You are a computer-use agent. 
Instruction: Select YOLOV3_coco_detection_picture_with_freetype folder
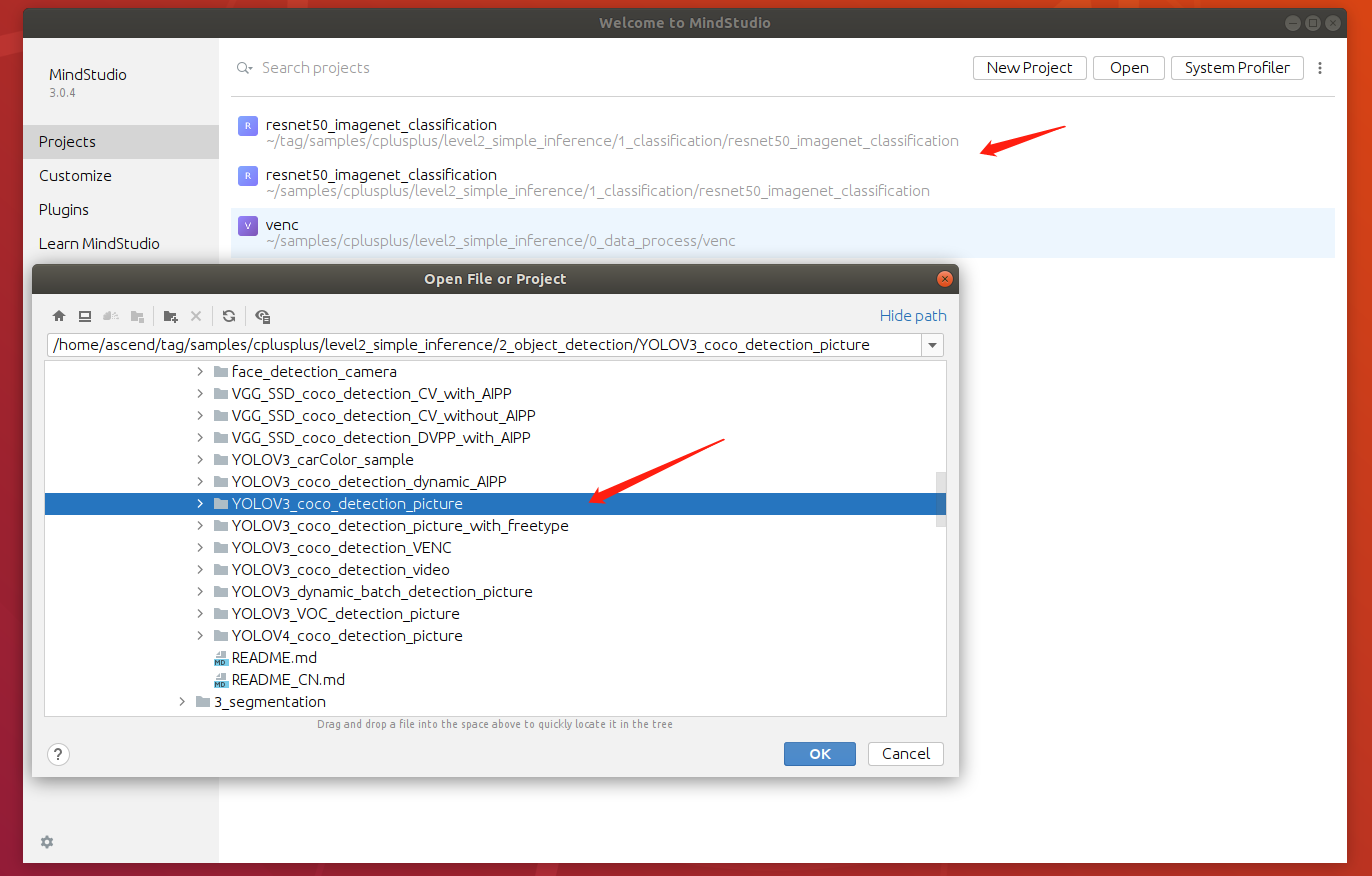pos(400,526)
